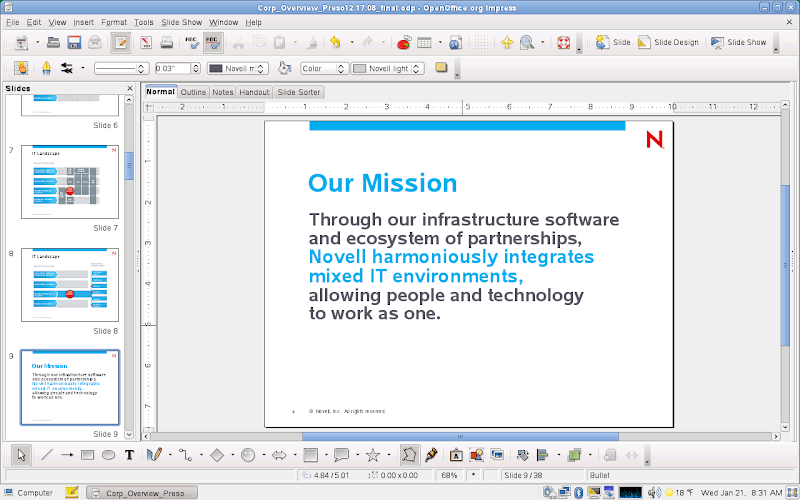Insert a table

coord(424,43)
